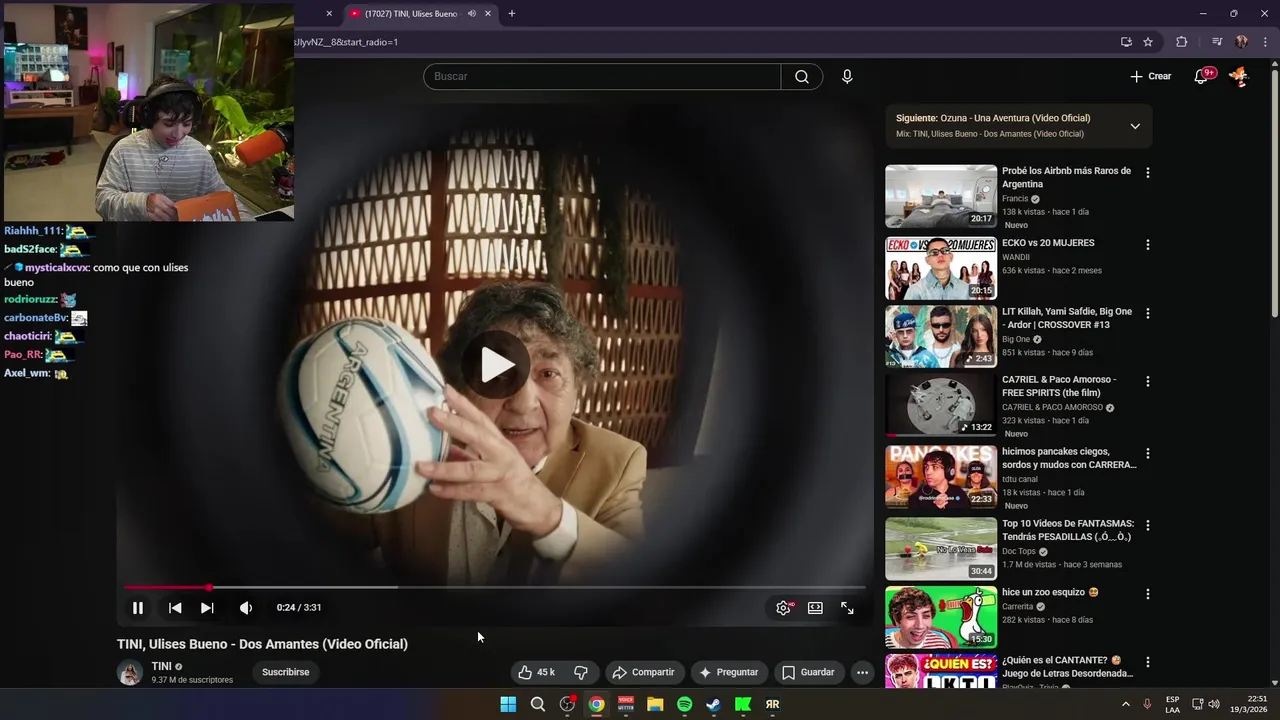Open options for CA7RIEL FREE SPIRITS video
The image size is (1280, 720).
pos(1148,381)
